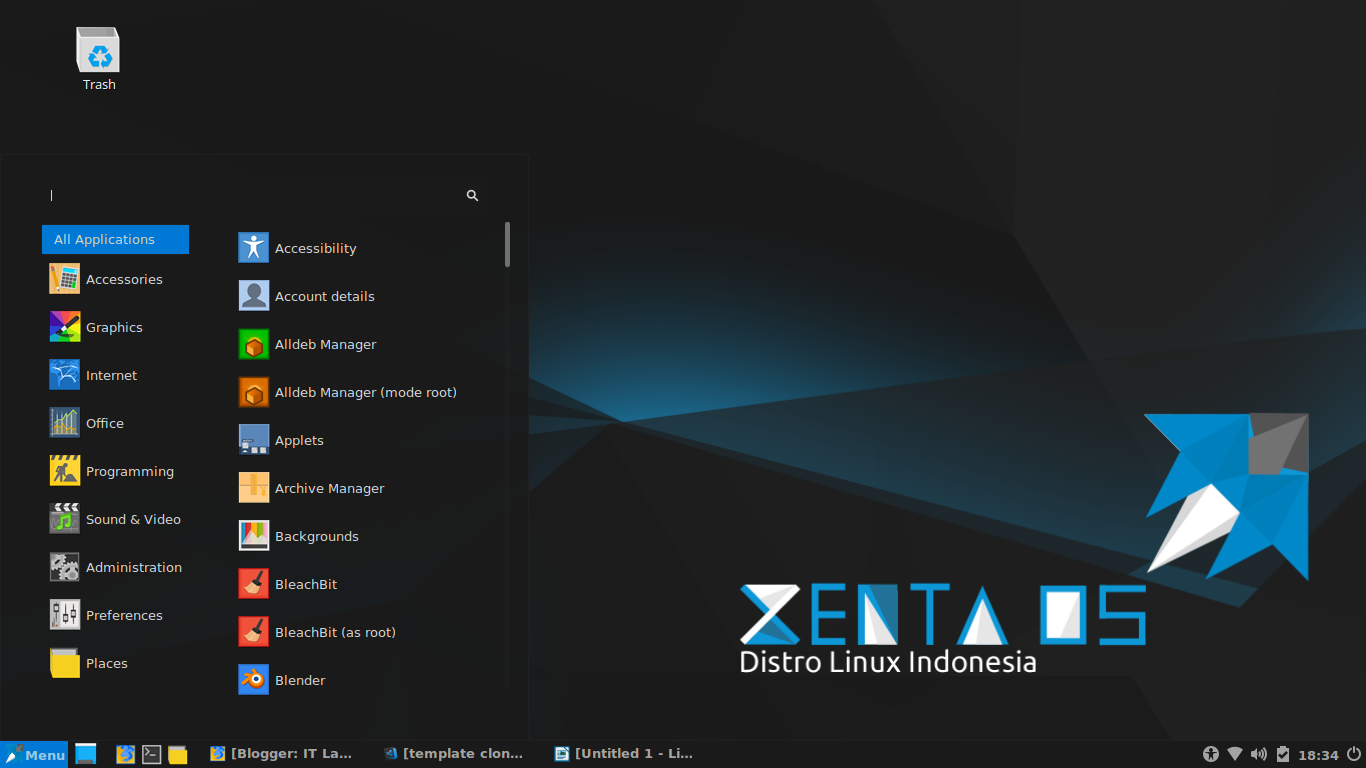Screen dimensions: 1366x768
Task: Open the Sound & Video category
Action: coord(115,519)
